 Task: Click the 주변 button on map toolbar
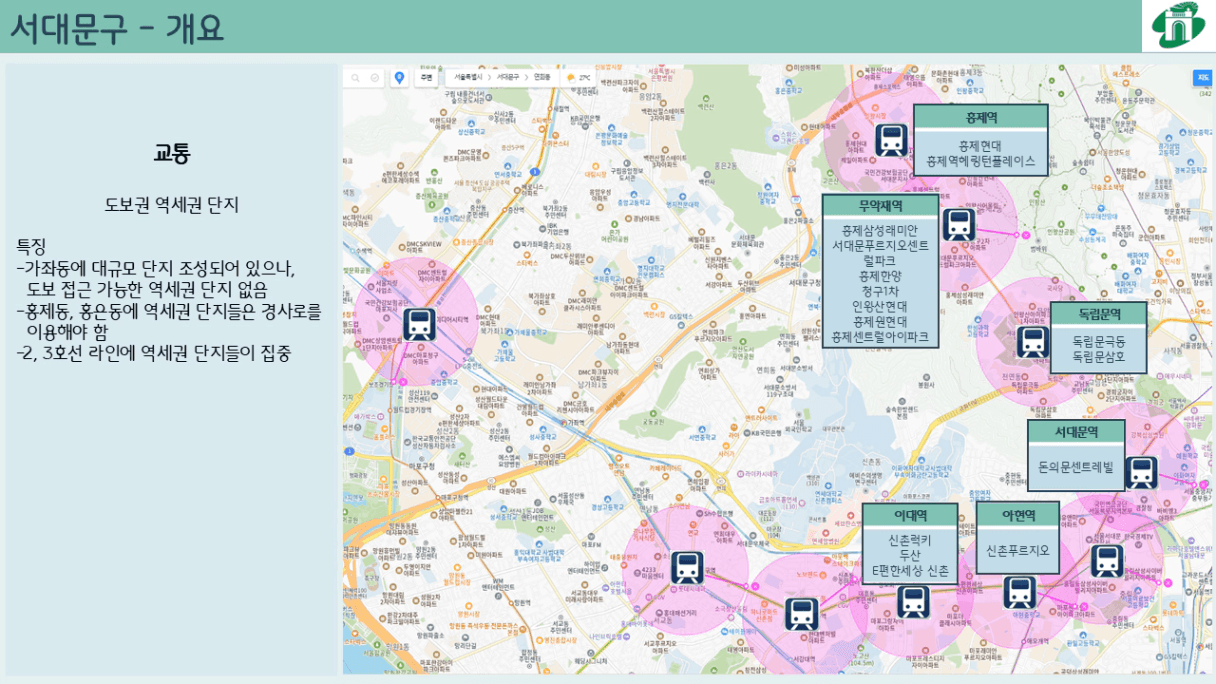click(x=427, y=77)
